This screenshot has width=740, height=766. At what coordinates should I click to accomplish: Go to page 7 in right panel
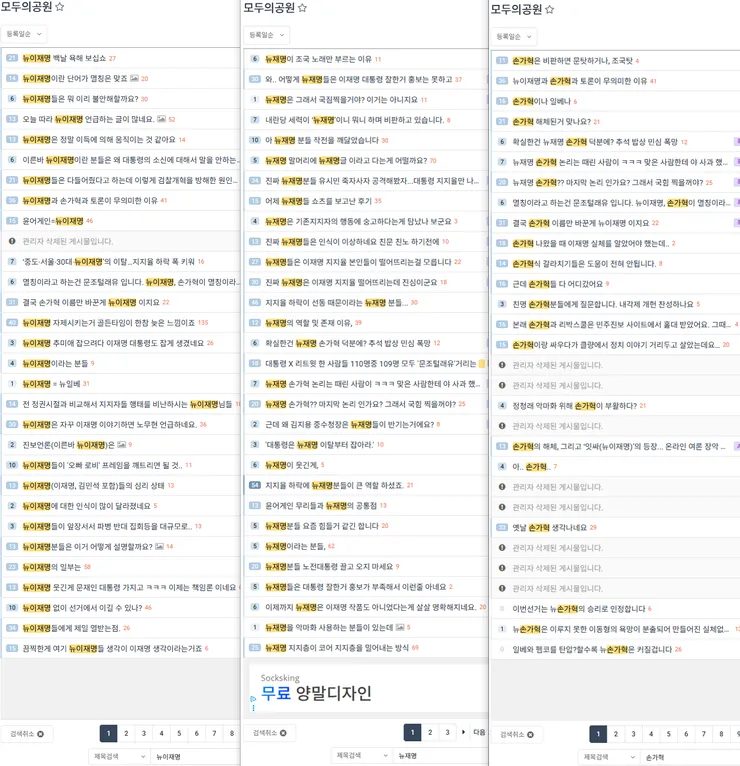(703, 734)
